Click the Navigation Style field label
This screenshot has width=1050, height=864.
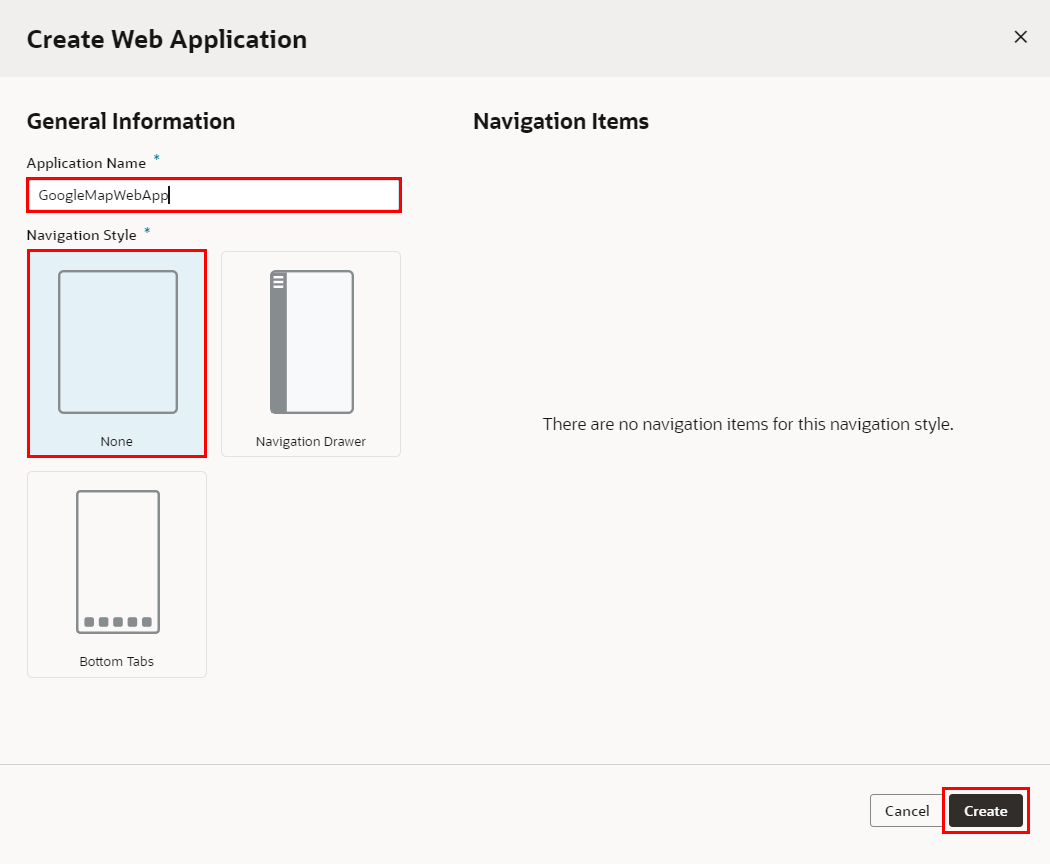click(x=81, y=235)
